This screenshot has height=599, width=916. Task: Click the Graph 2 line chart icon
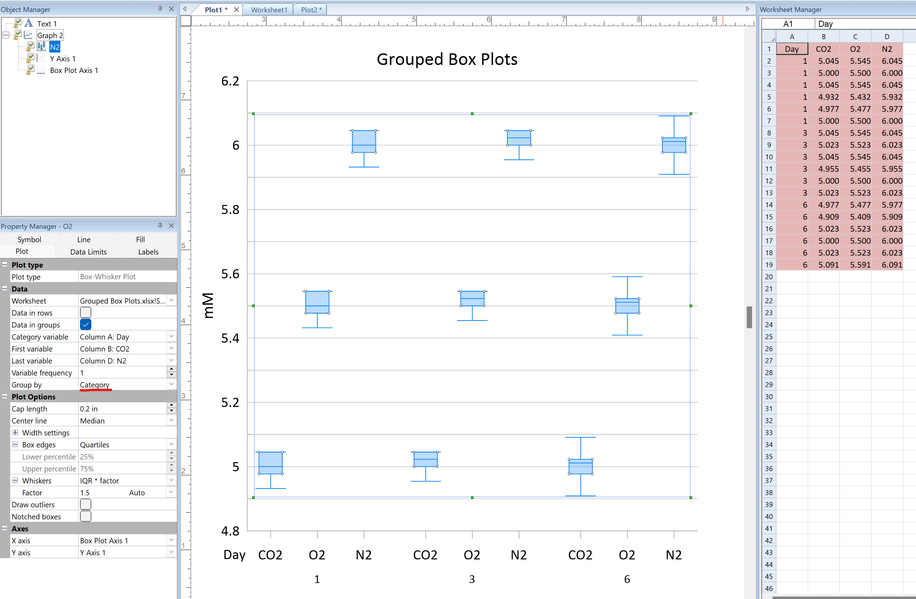(29, 35)
